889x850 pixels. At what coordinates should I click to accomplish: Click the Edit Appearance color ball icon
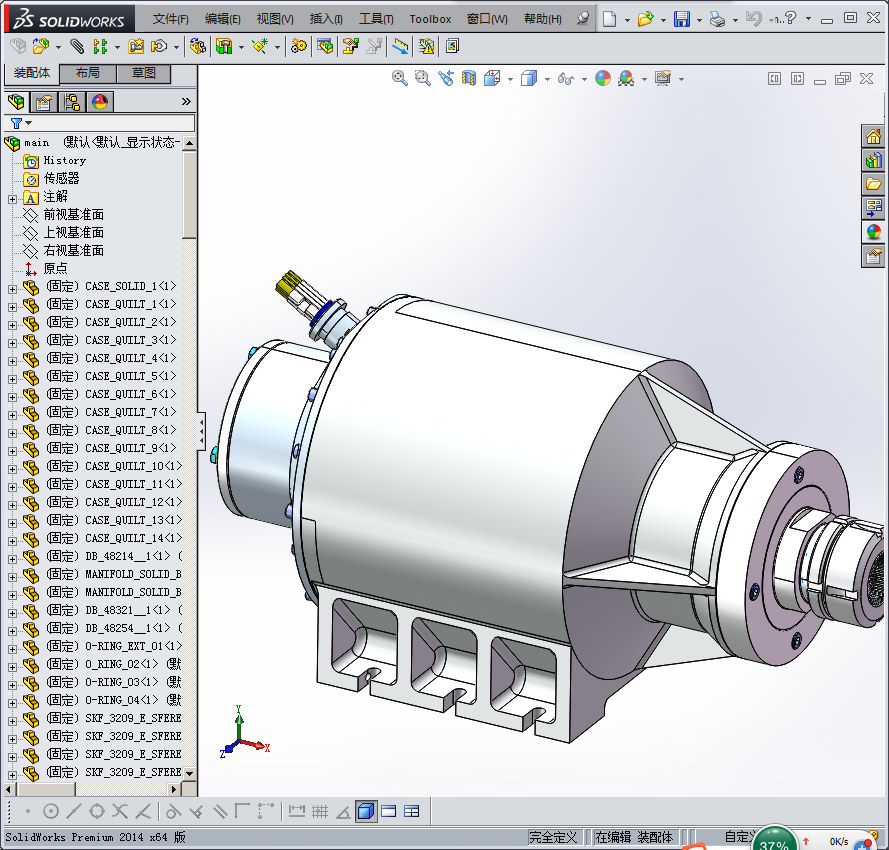tap(602, 78)
